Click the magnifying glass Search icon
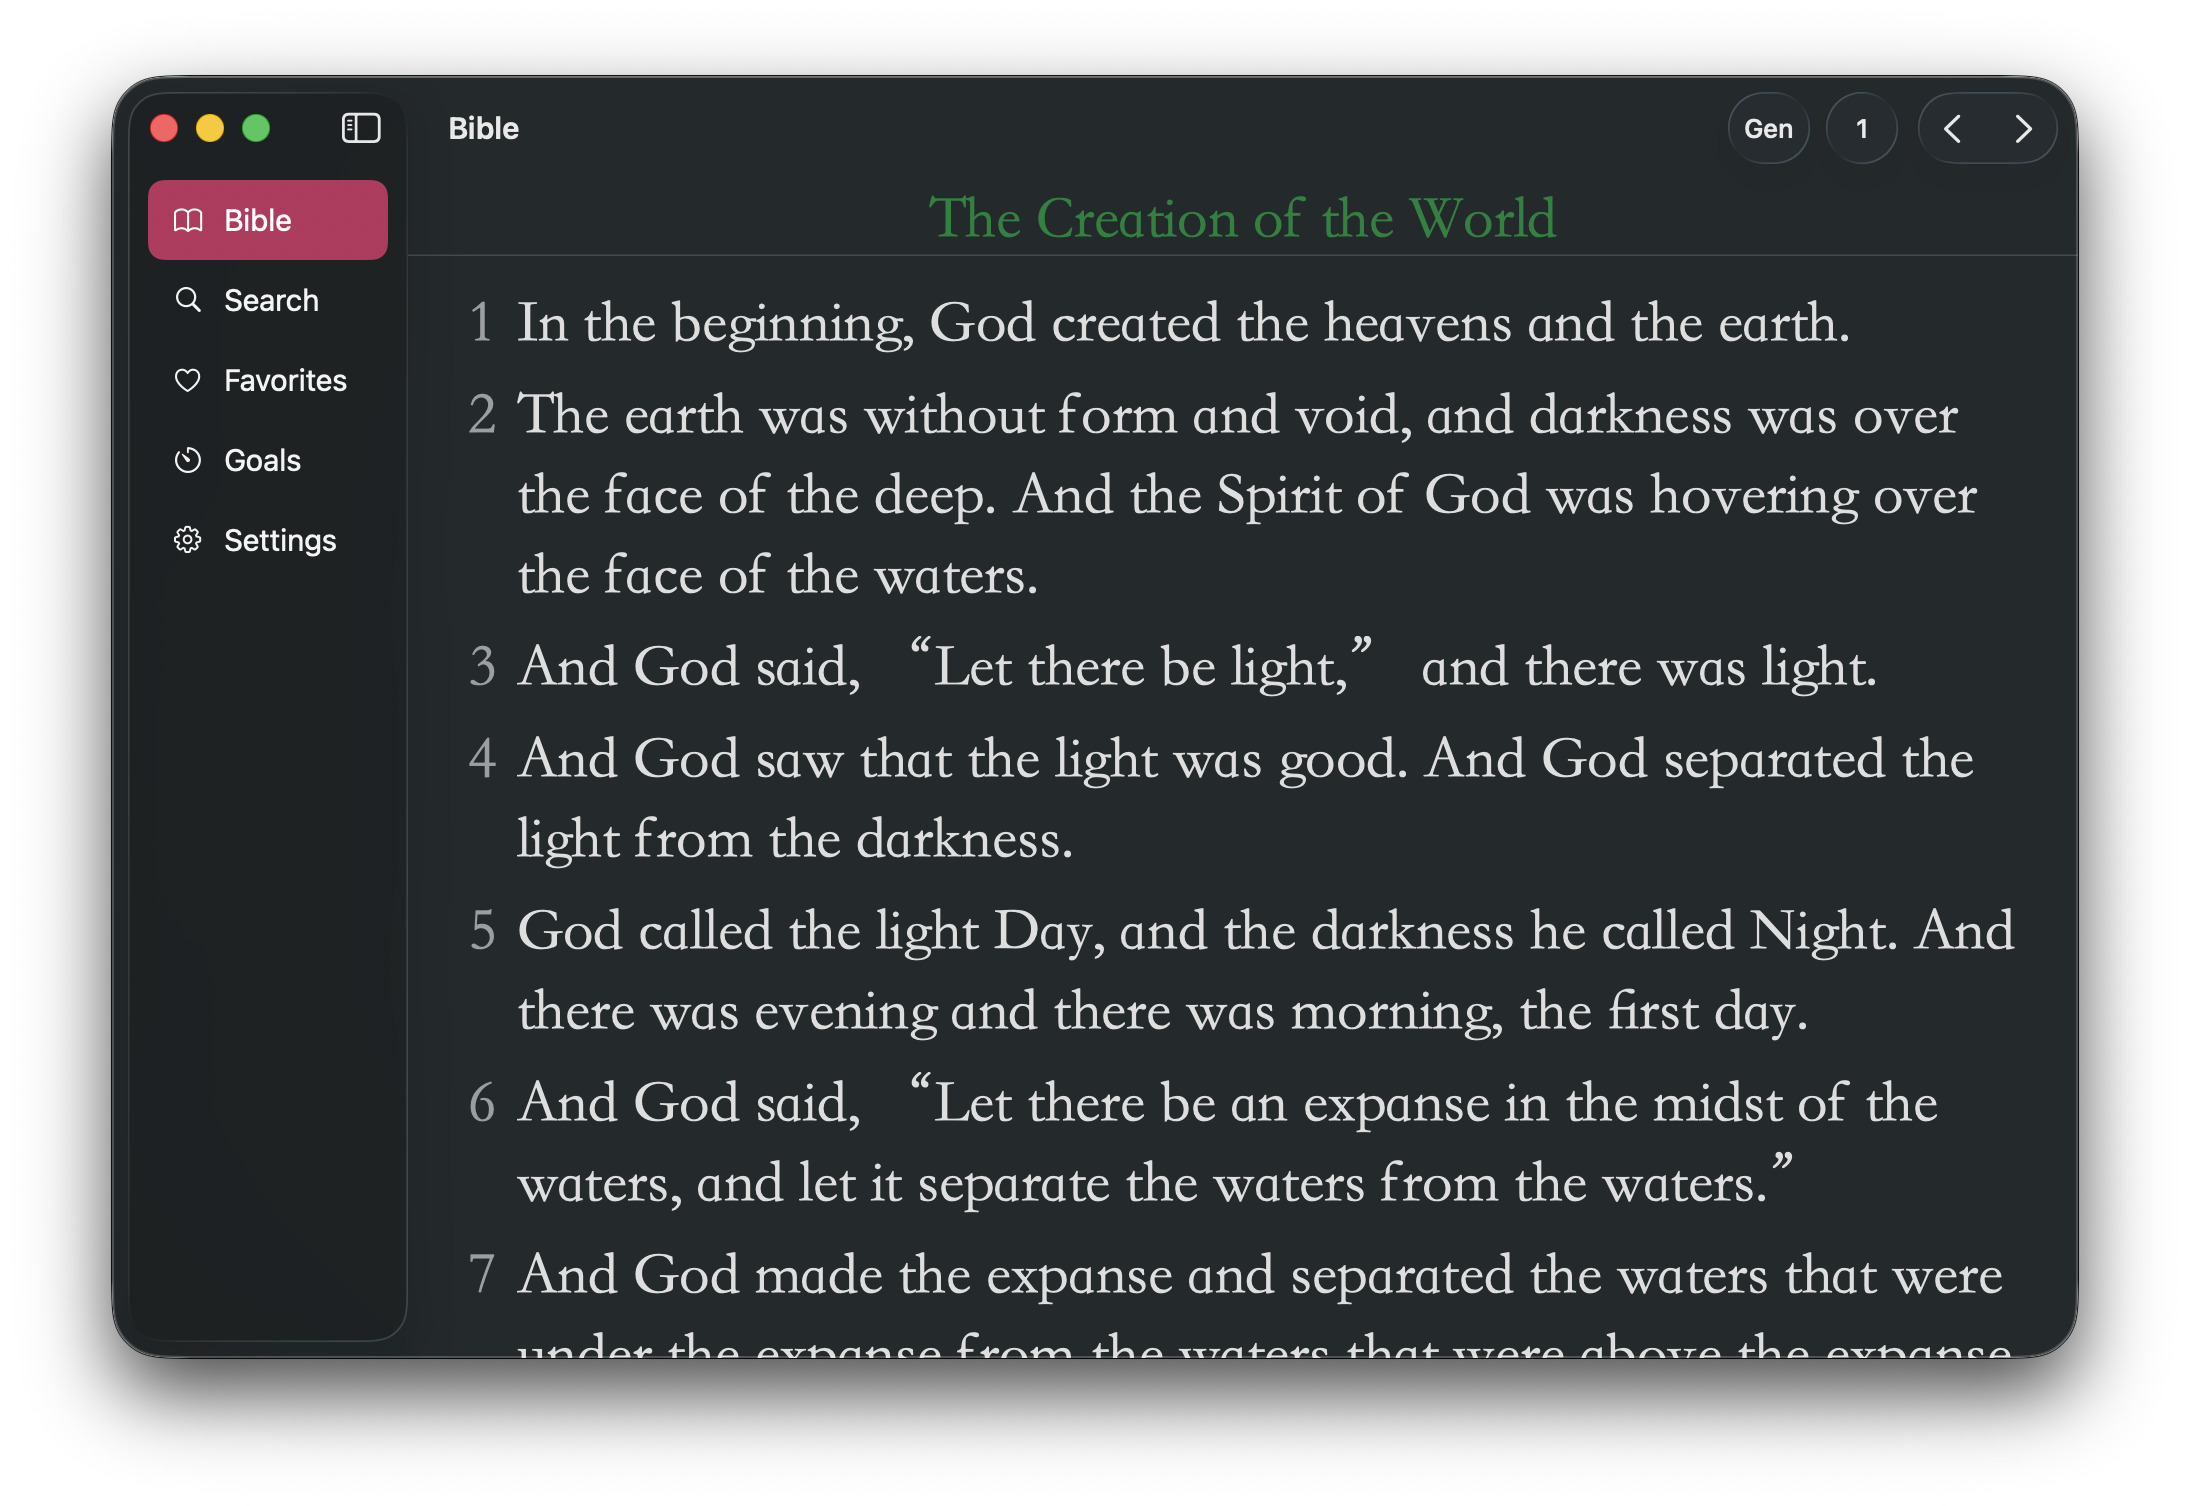Image resolution: width=2190 pixels, height=1506 pixels. tap(188, 300)
